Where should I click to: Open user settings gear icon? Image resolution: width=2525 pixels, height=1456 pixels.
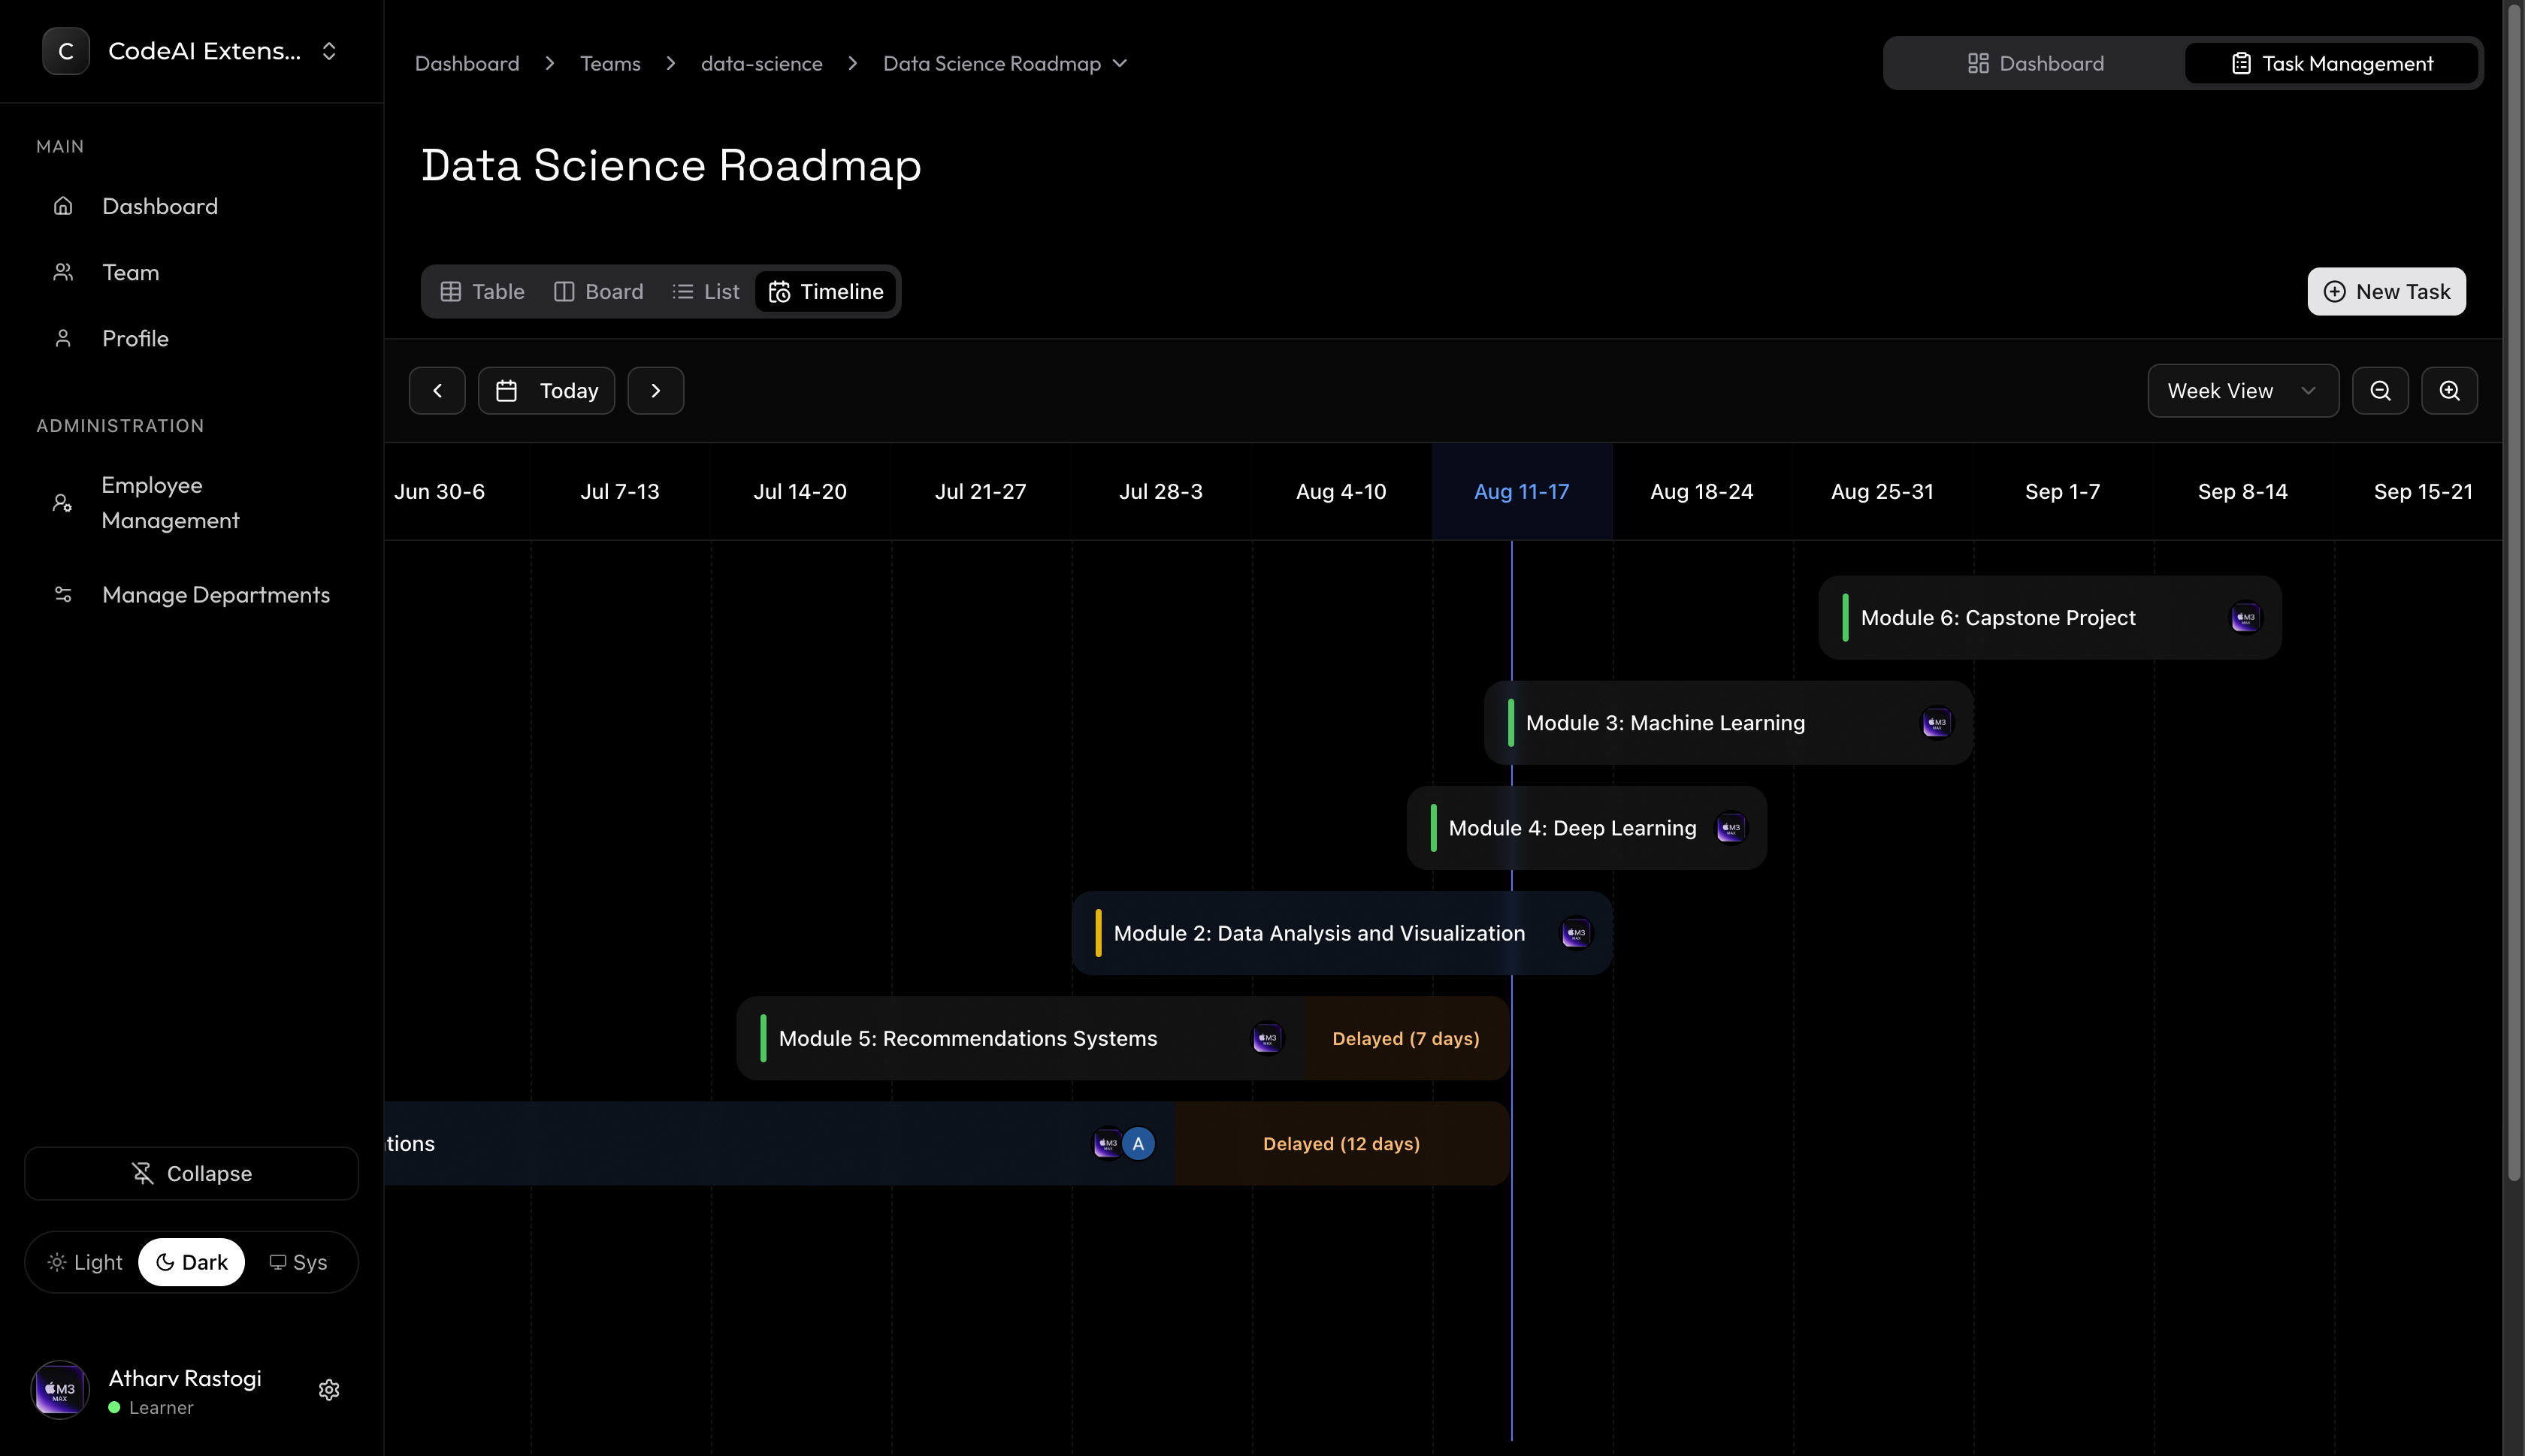tap(329, 1390)
